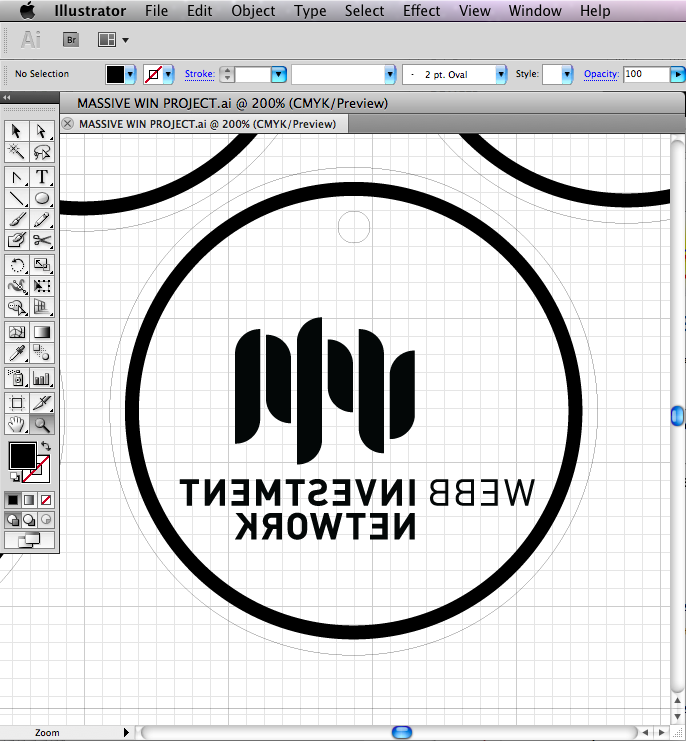Swap fill and stroke colors arrow
Screen dimensions: 686x741
pos(46,446)
